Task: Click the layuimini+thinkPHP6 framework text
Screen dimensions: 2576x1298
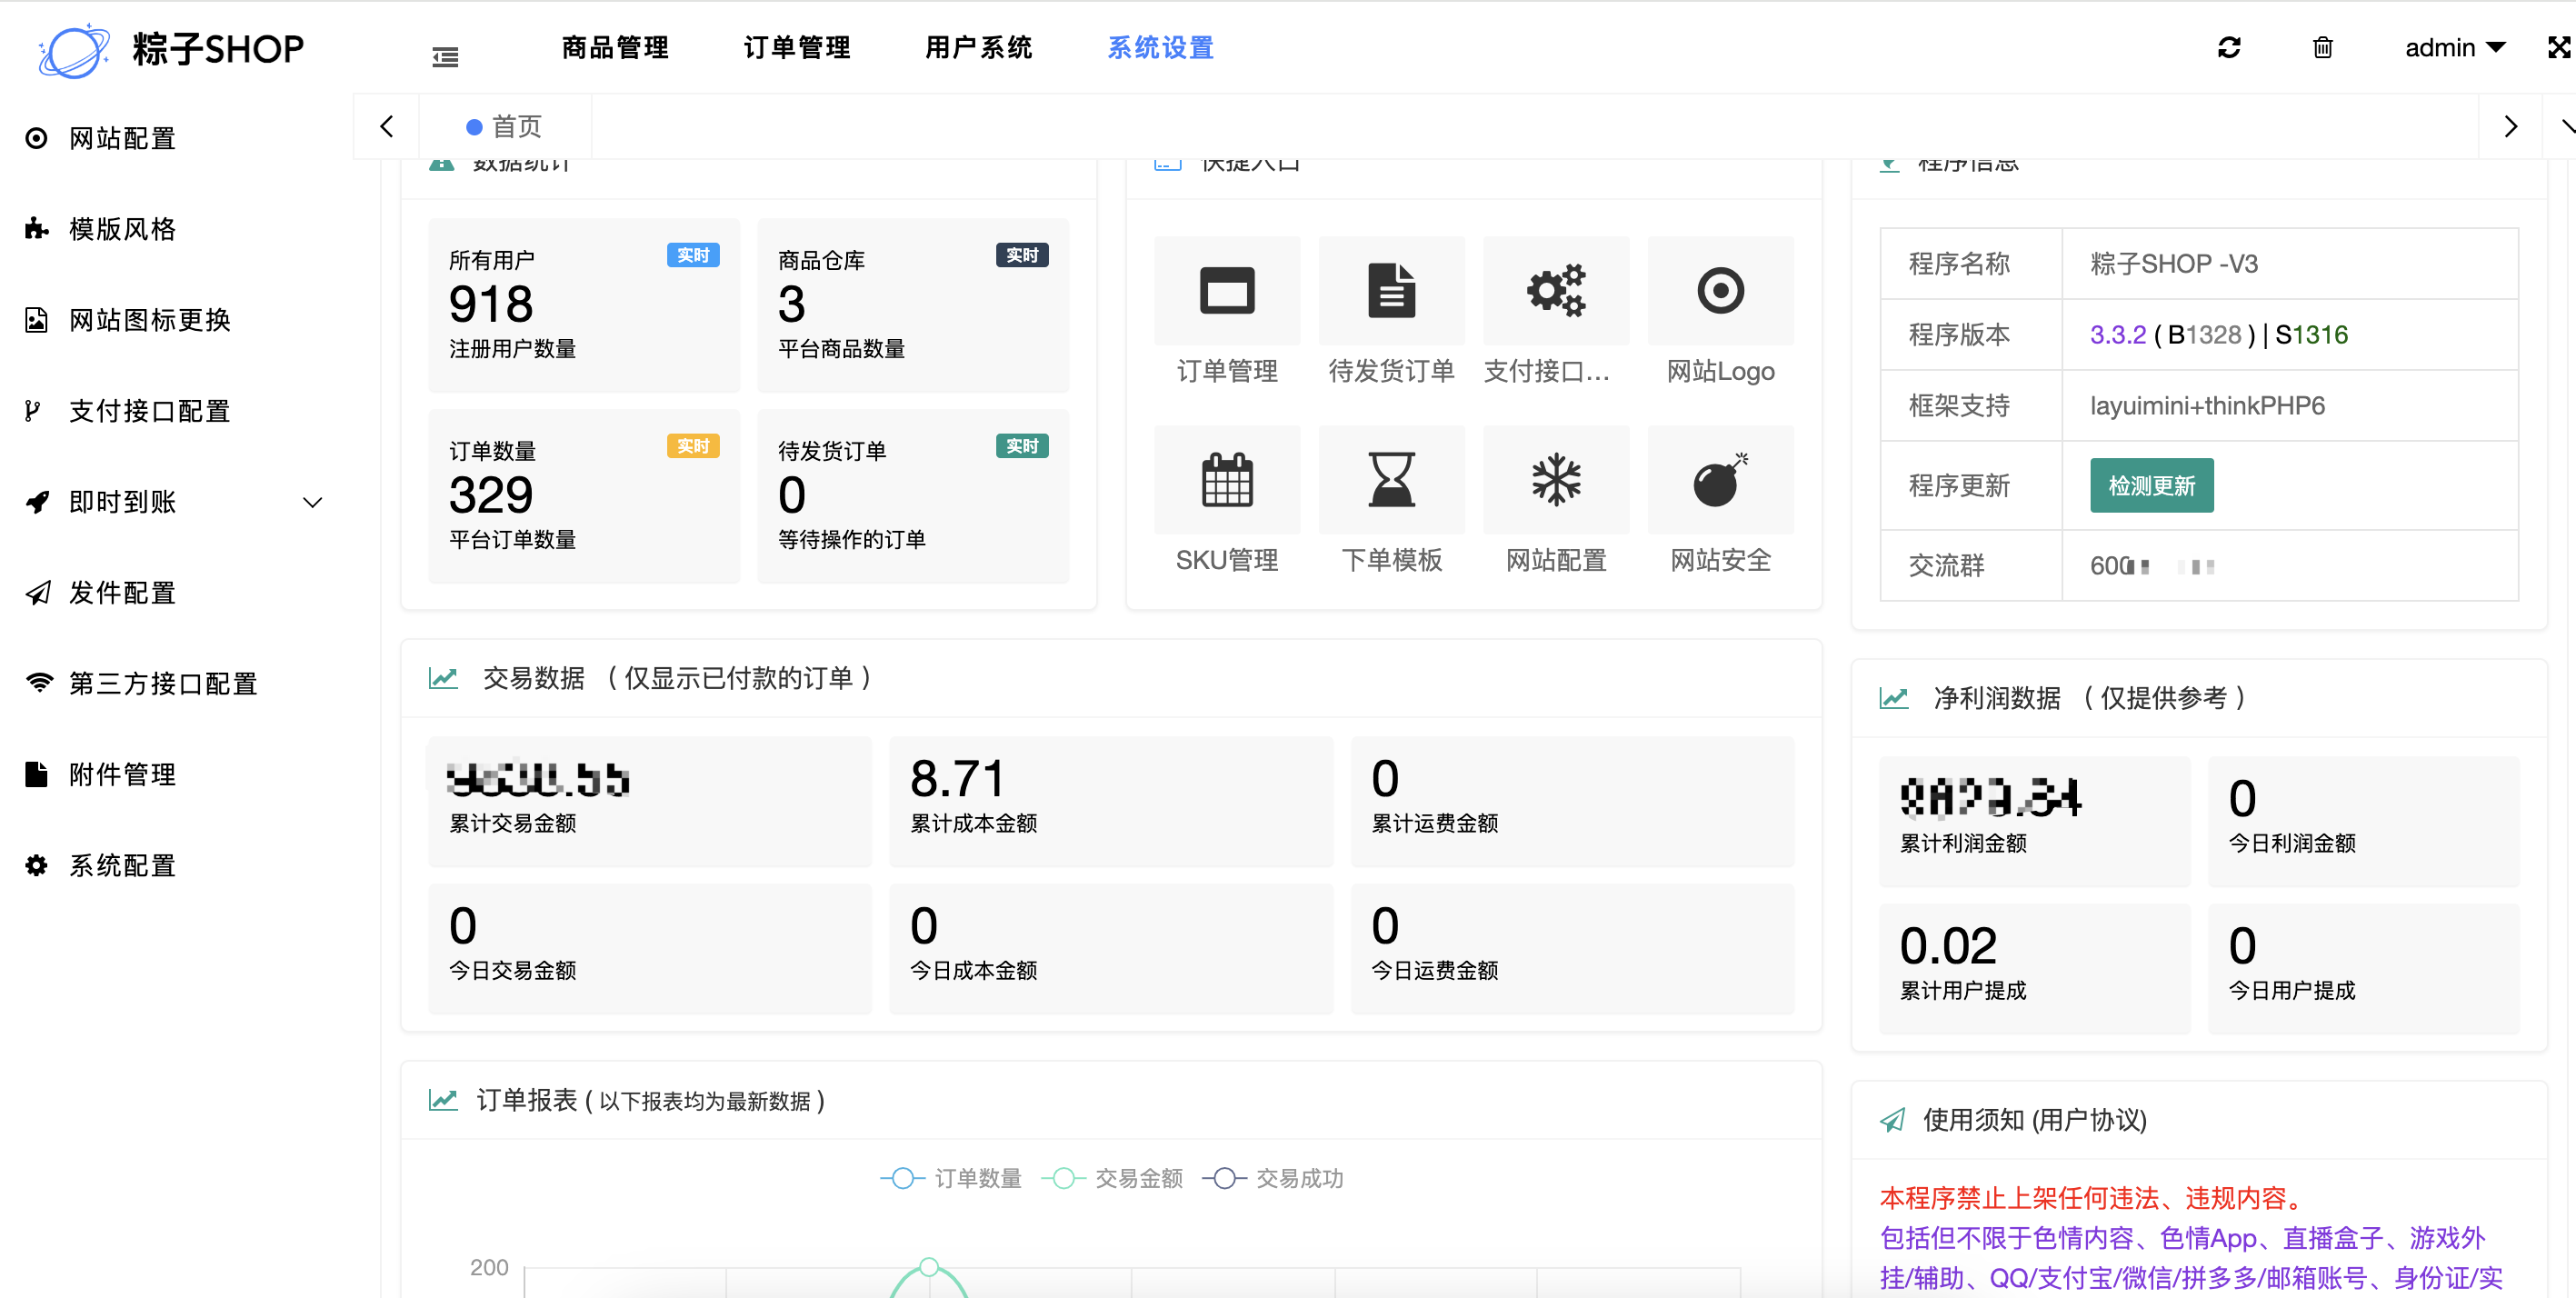Action: coord(2207,406)
